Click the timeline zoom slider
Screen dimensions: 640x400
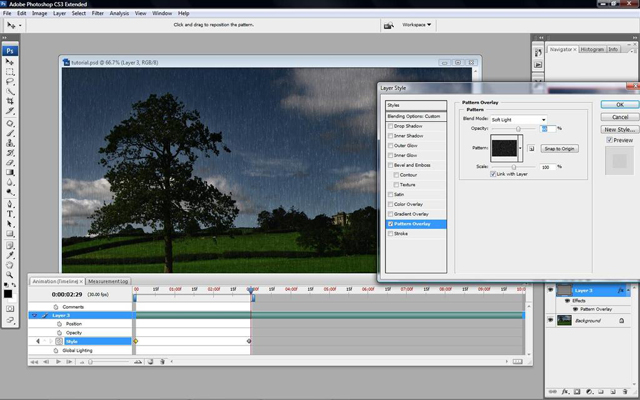[91, 362]
